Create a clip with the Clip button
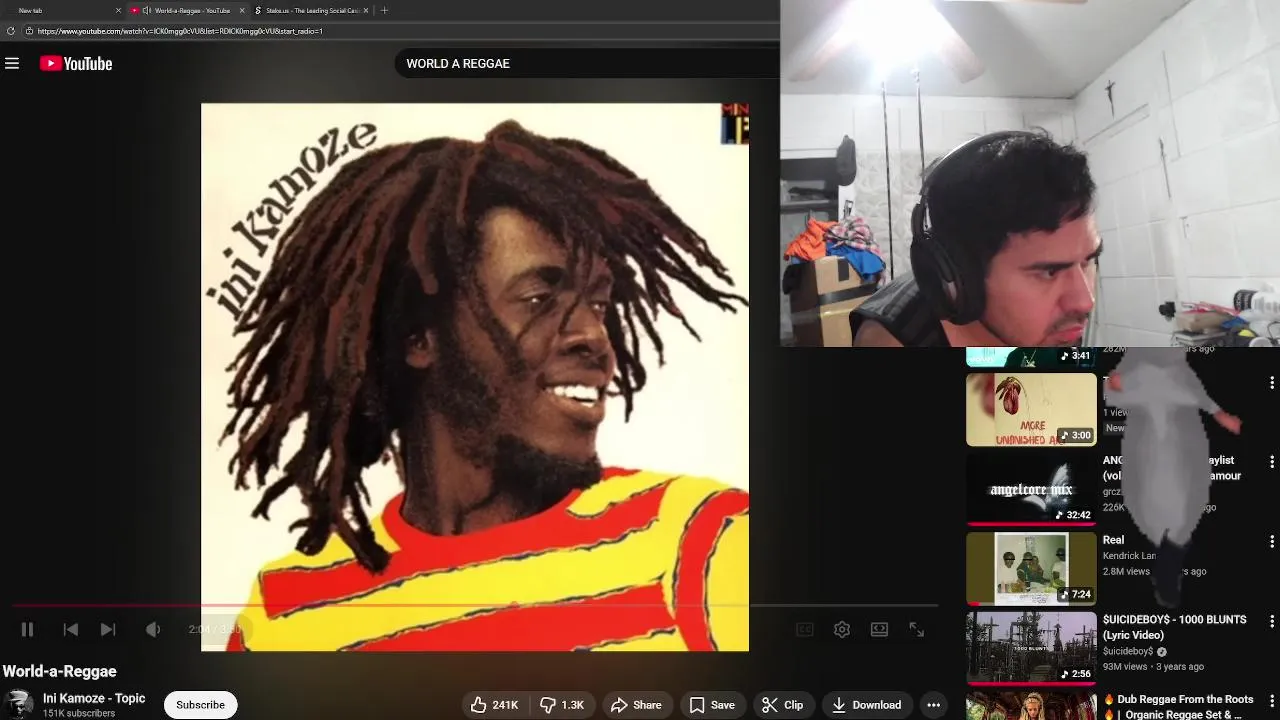The width and height of the screenshot is (1280, 720). pos(782,705)
